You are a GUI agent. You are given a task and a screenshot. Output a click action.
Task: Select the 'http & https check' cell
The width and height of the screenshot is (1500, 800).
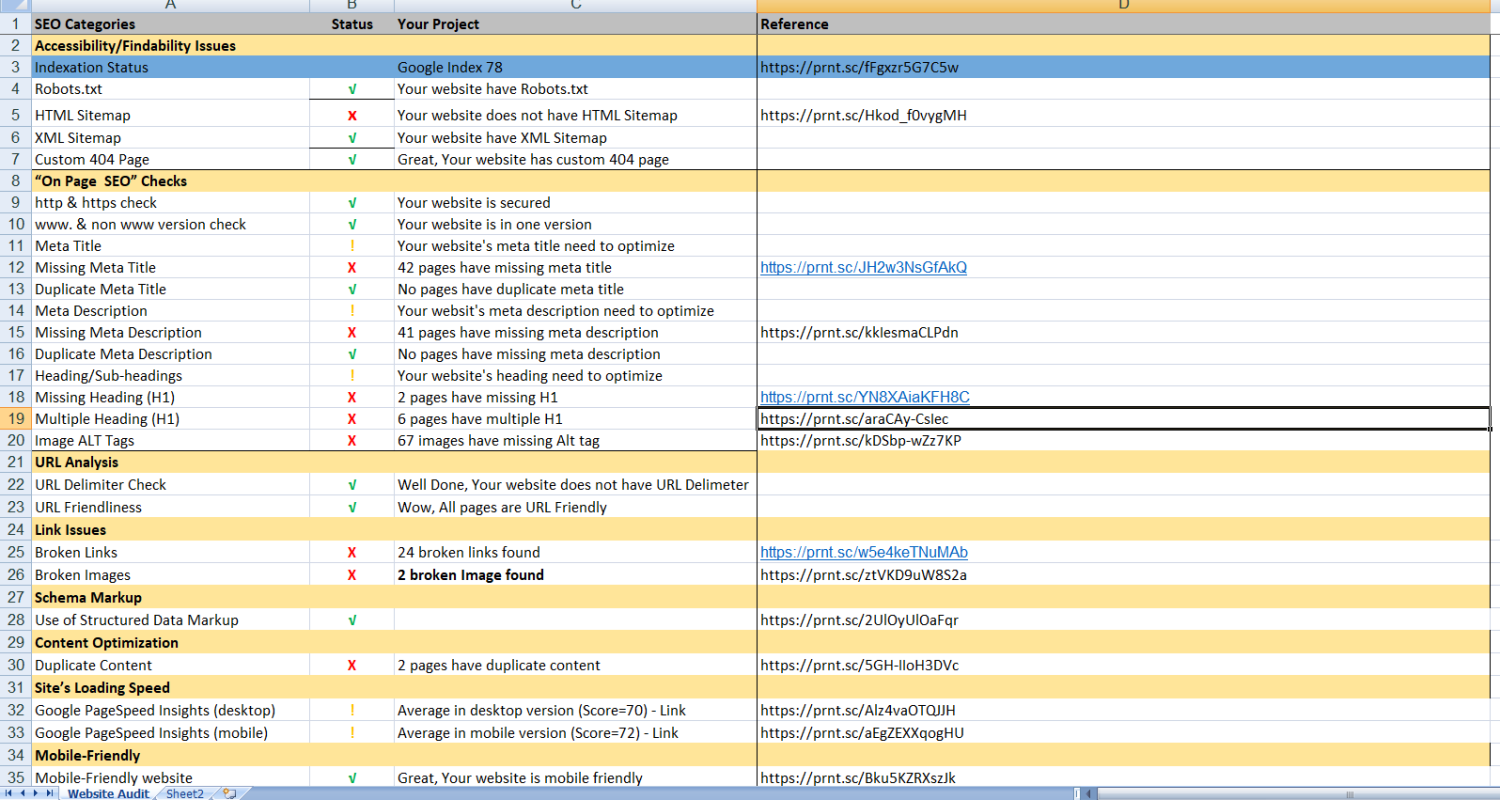click(x=170, y=202)
